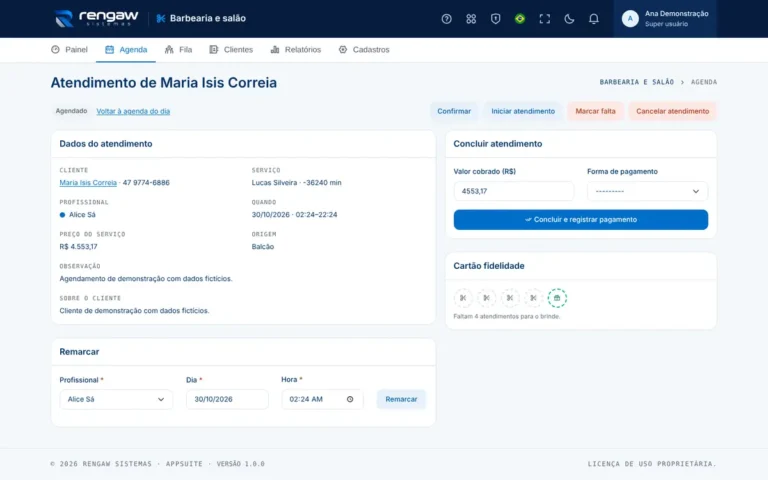Viewport: 768px width, 480px height.
Task: Open the Painel tab
Action: coord(69,49)
